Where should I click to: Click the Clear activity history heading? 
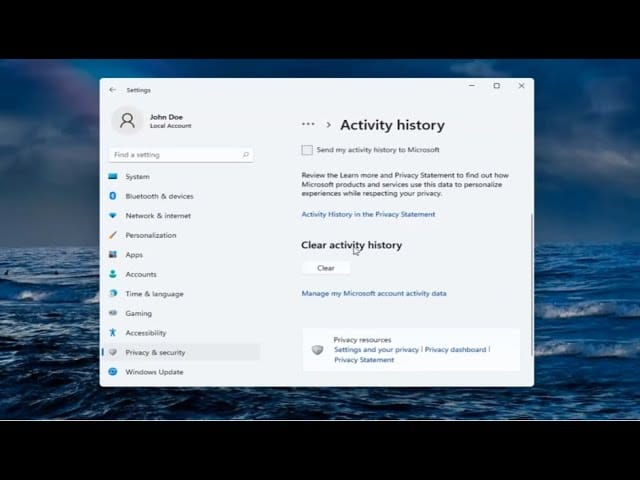pos(351,245)
